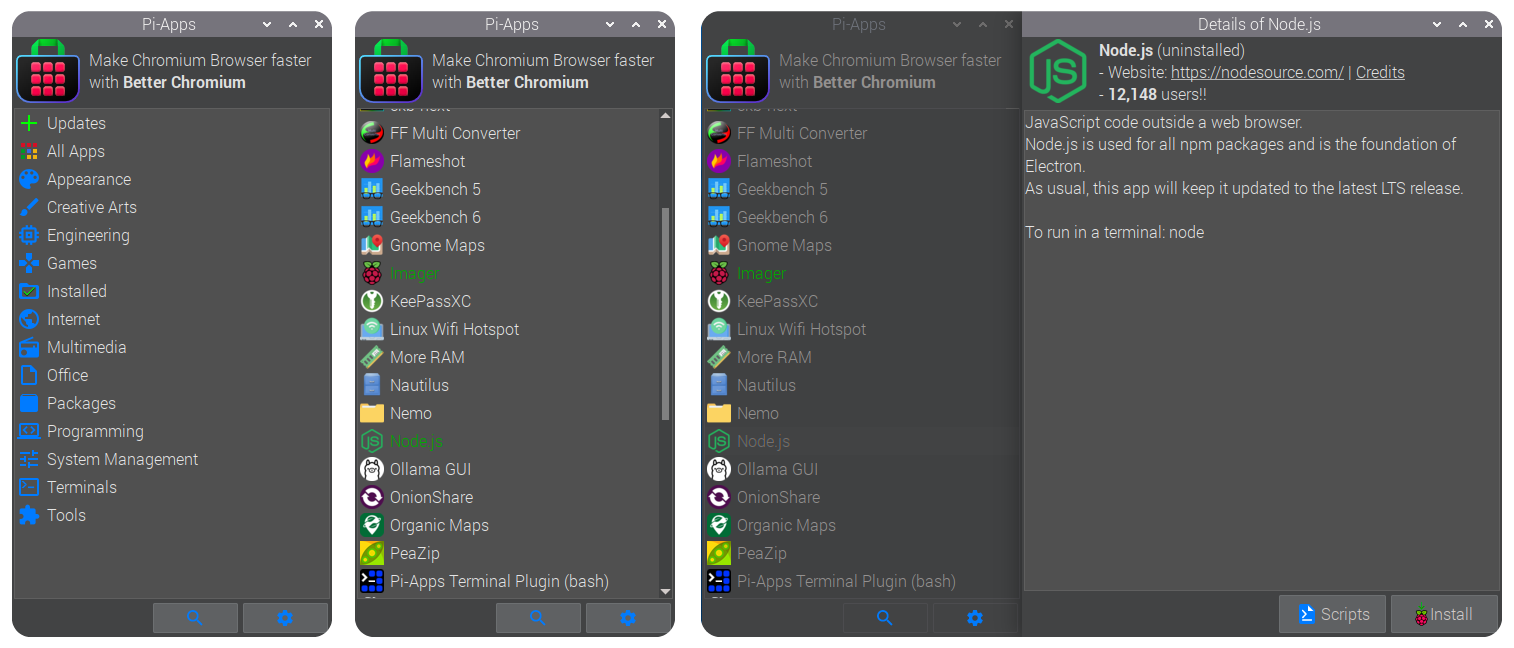
Task: Open settings gear below the bright app list
Action: coord(628,618)
